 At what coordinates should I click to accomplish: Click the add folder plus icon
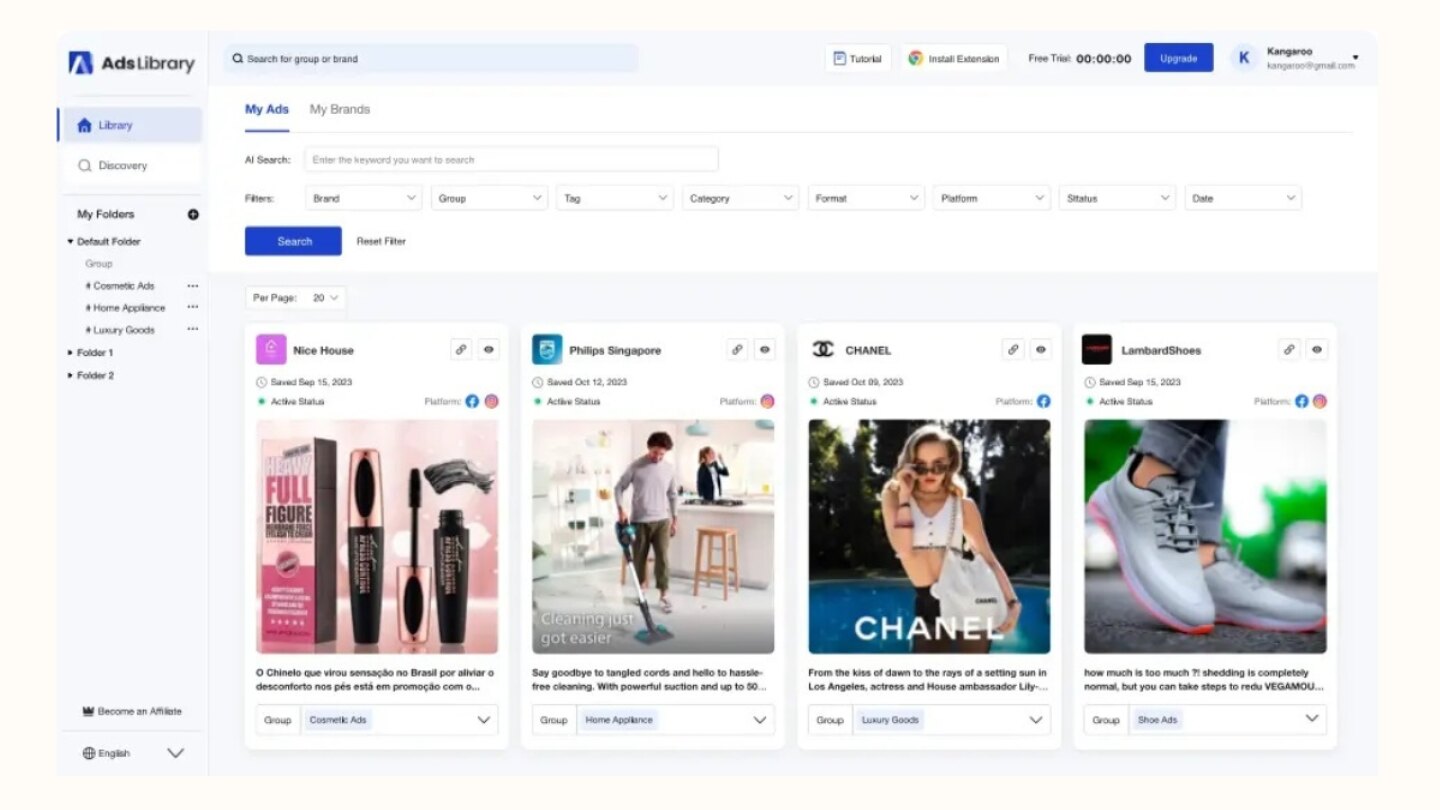click(x=193, y=214)
